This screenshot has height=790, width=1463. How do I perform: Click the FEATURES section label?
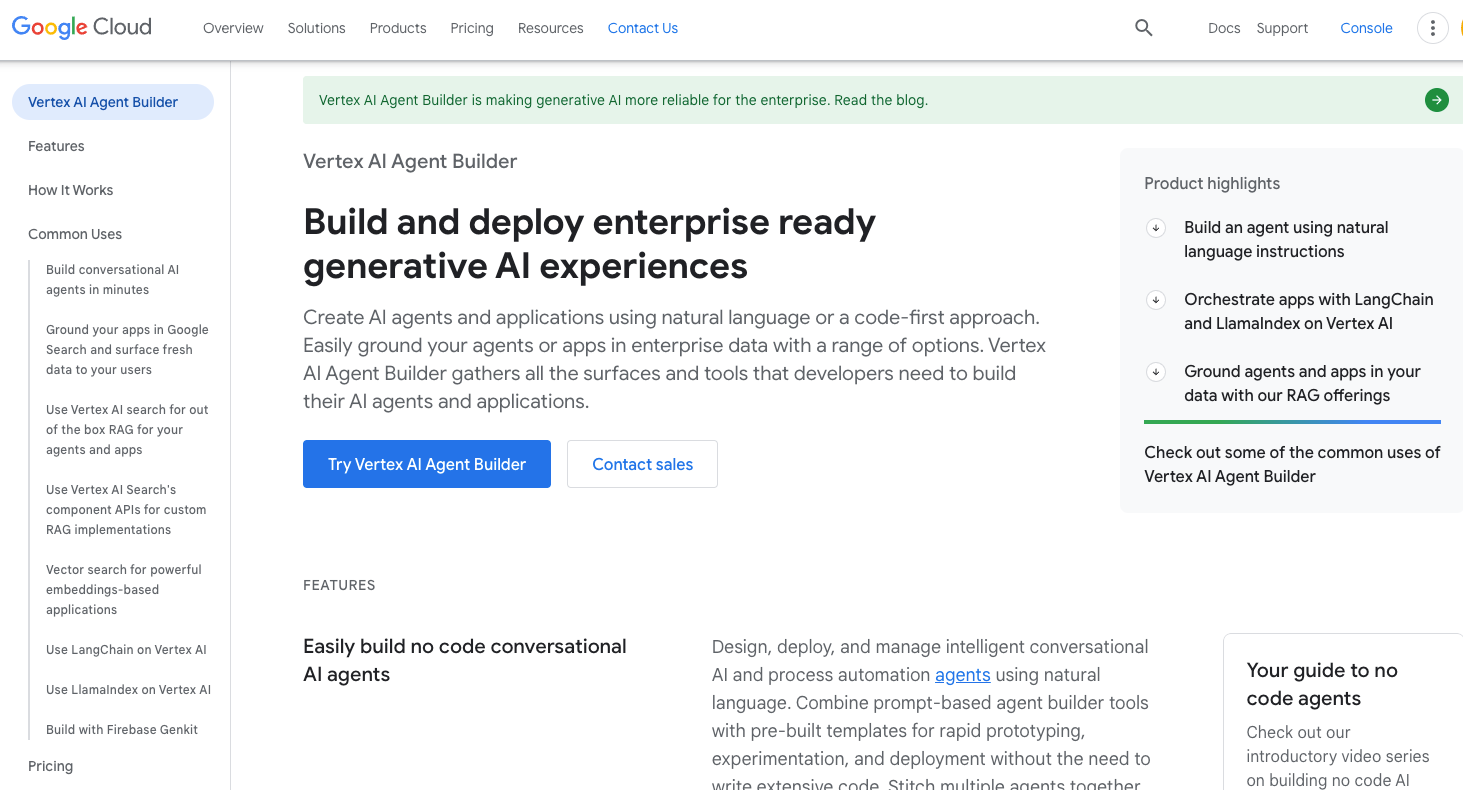pos(339,585)
